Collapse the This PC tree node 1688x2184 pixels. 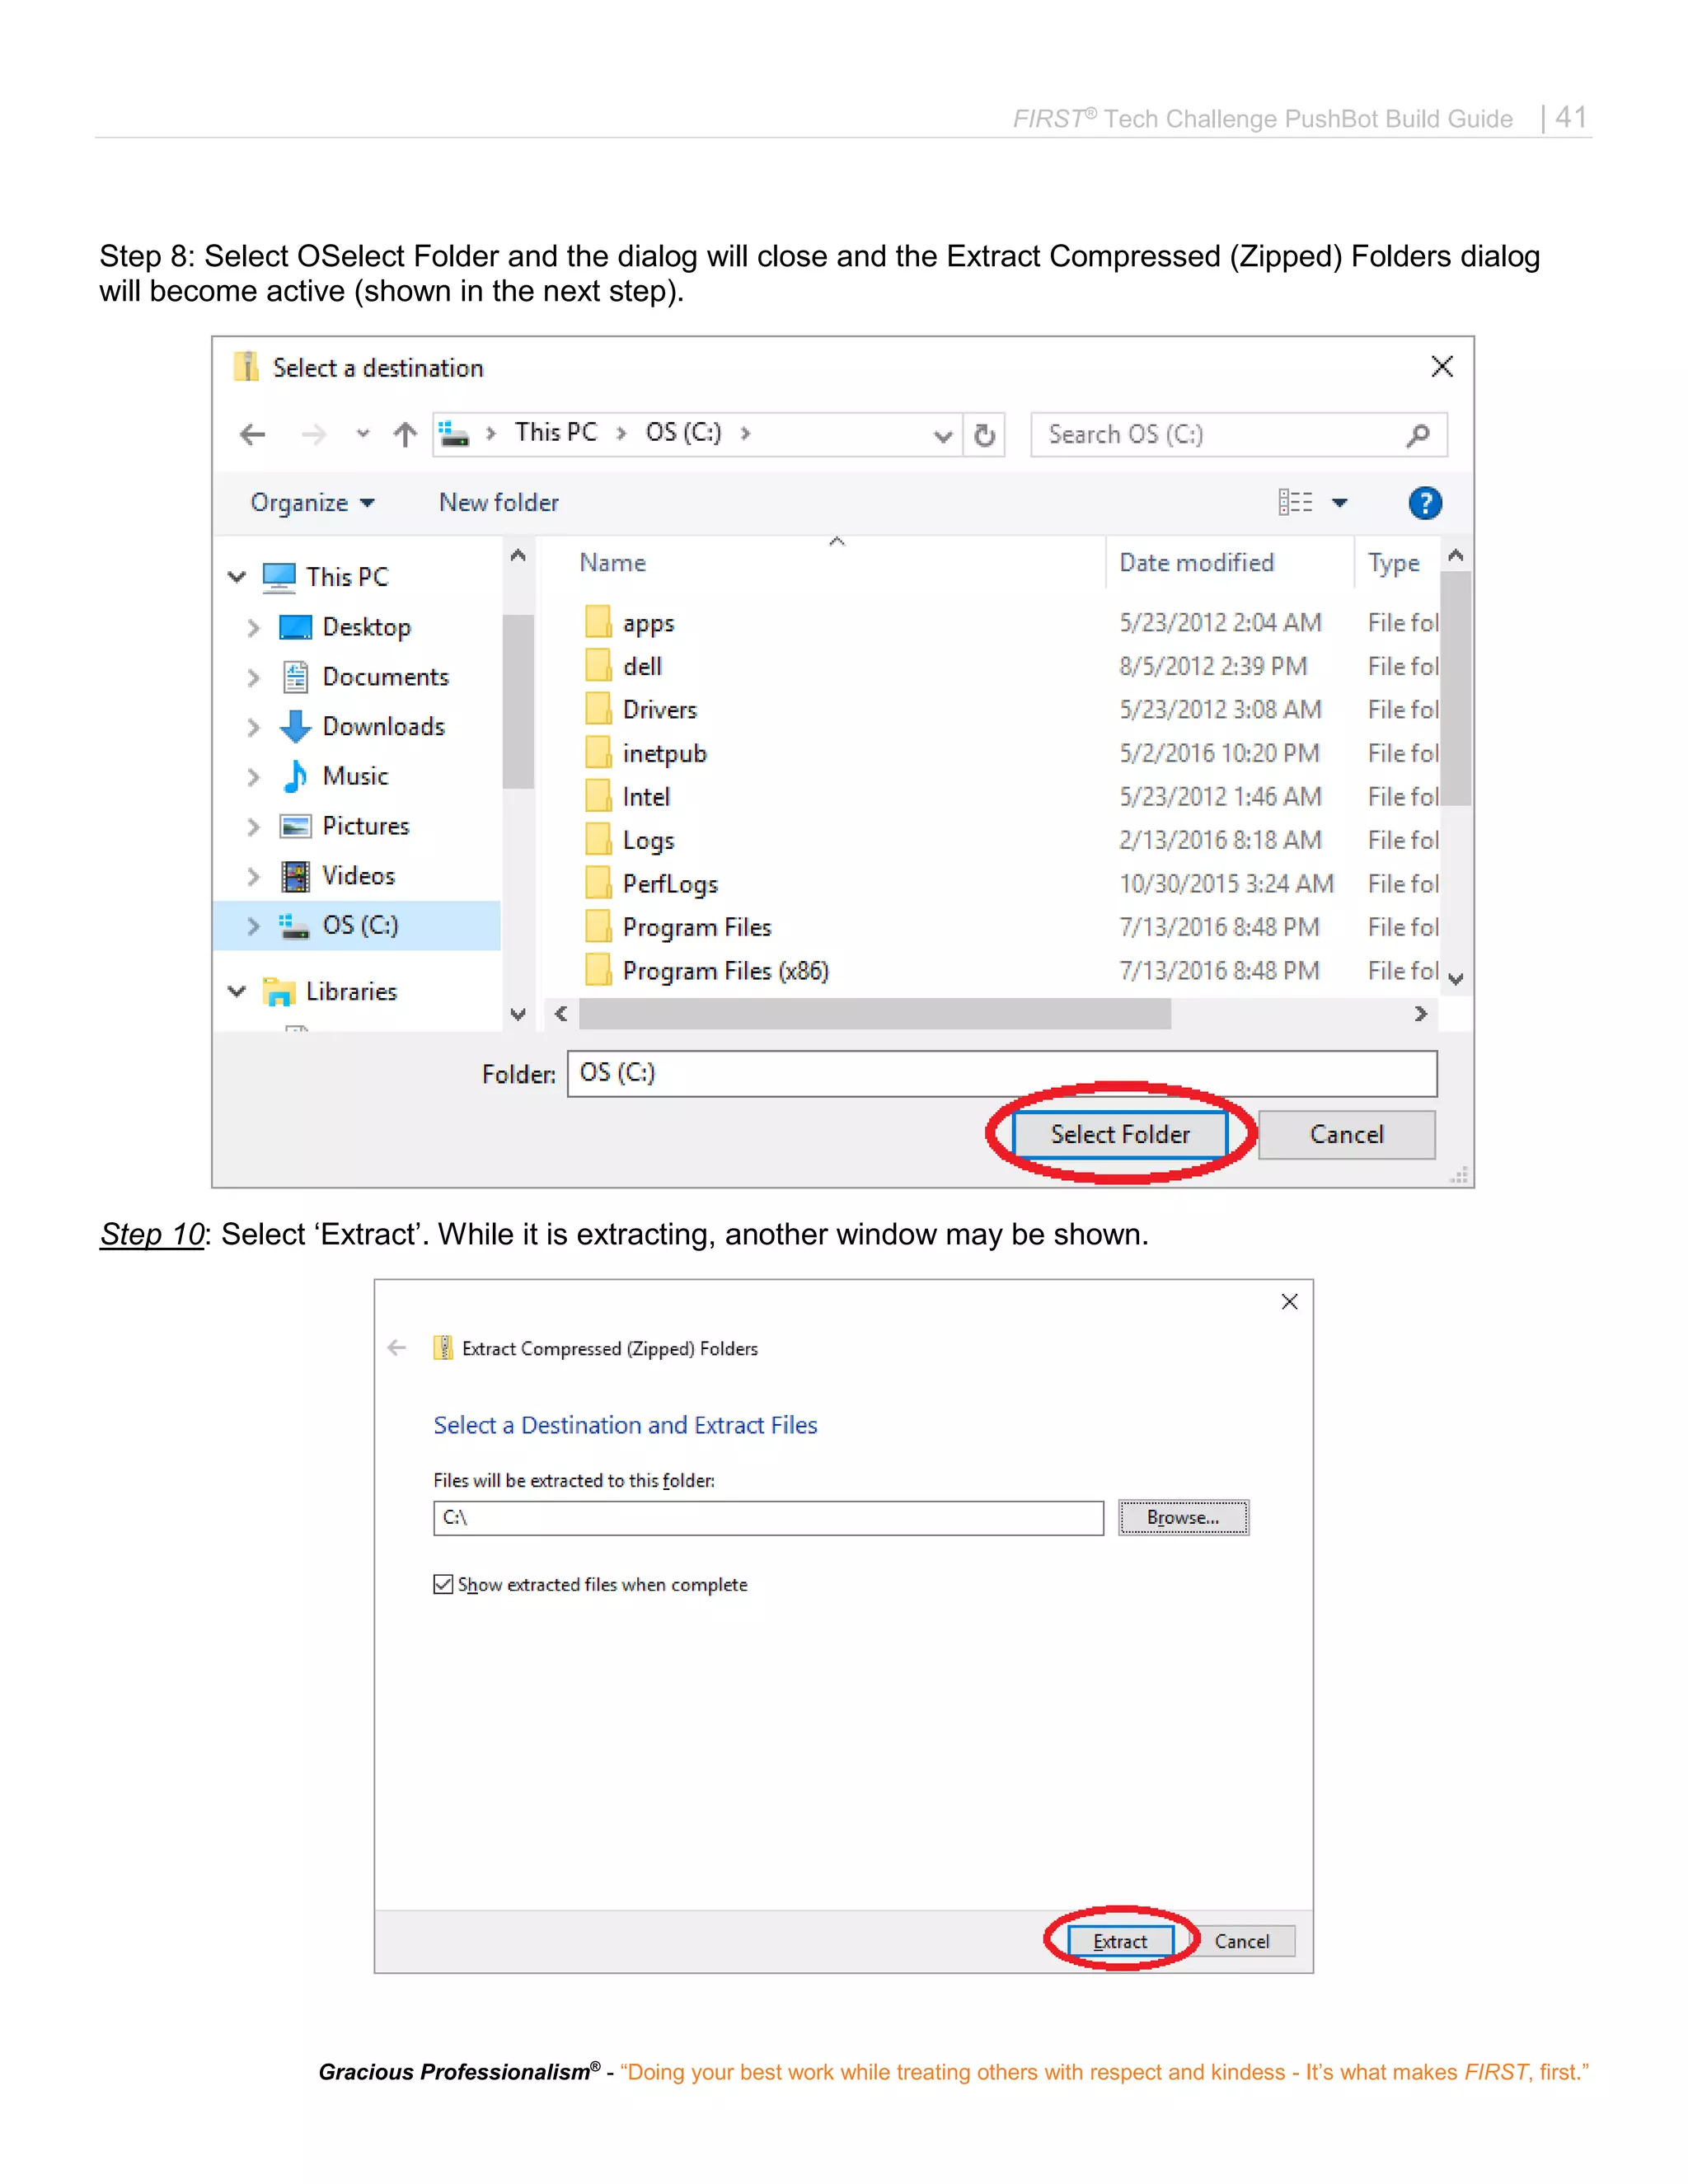coord(237,577)
